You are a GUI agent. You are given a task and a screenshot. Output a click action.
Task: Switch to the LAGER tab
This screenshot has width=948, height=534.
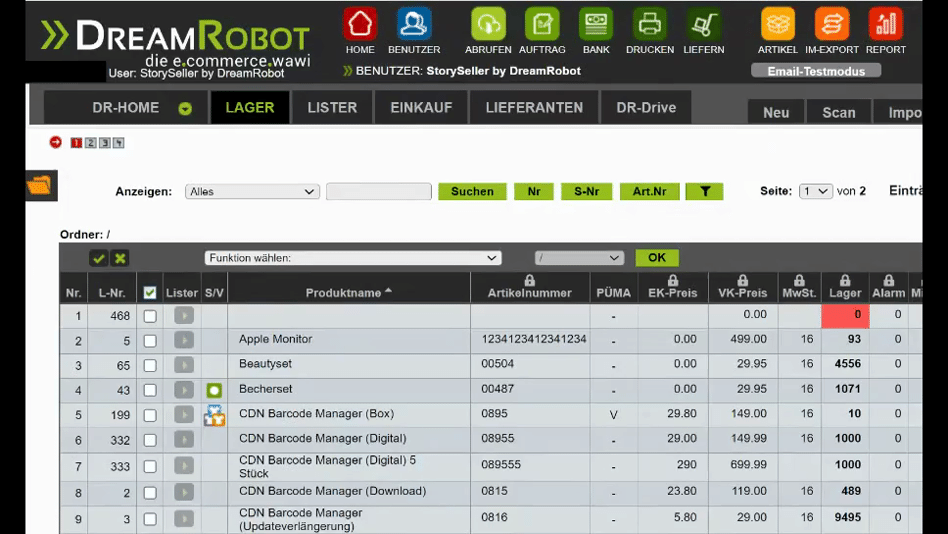250,108
